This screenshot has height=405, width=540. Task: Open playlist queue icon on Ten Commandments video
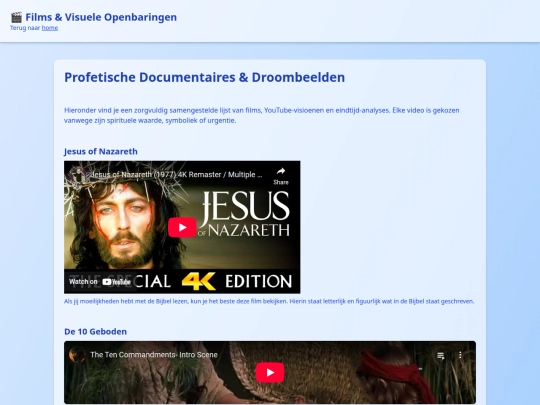click(440, 355)
